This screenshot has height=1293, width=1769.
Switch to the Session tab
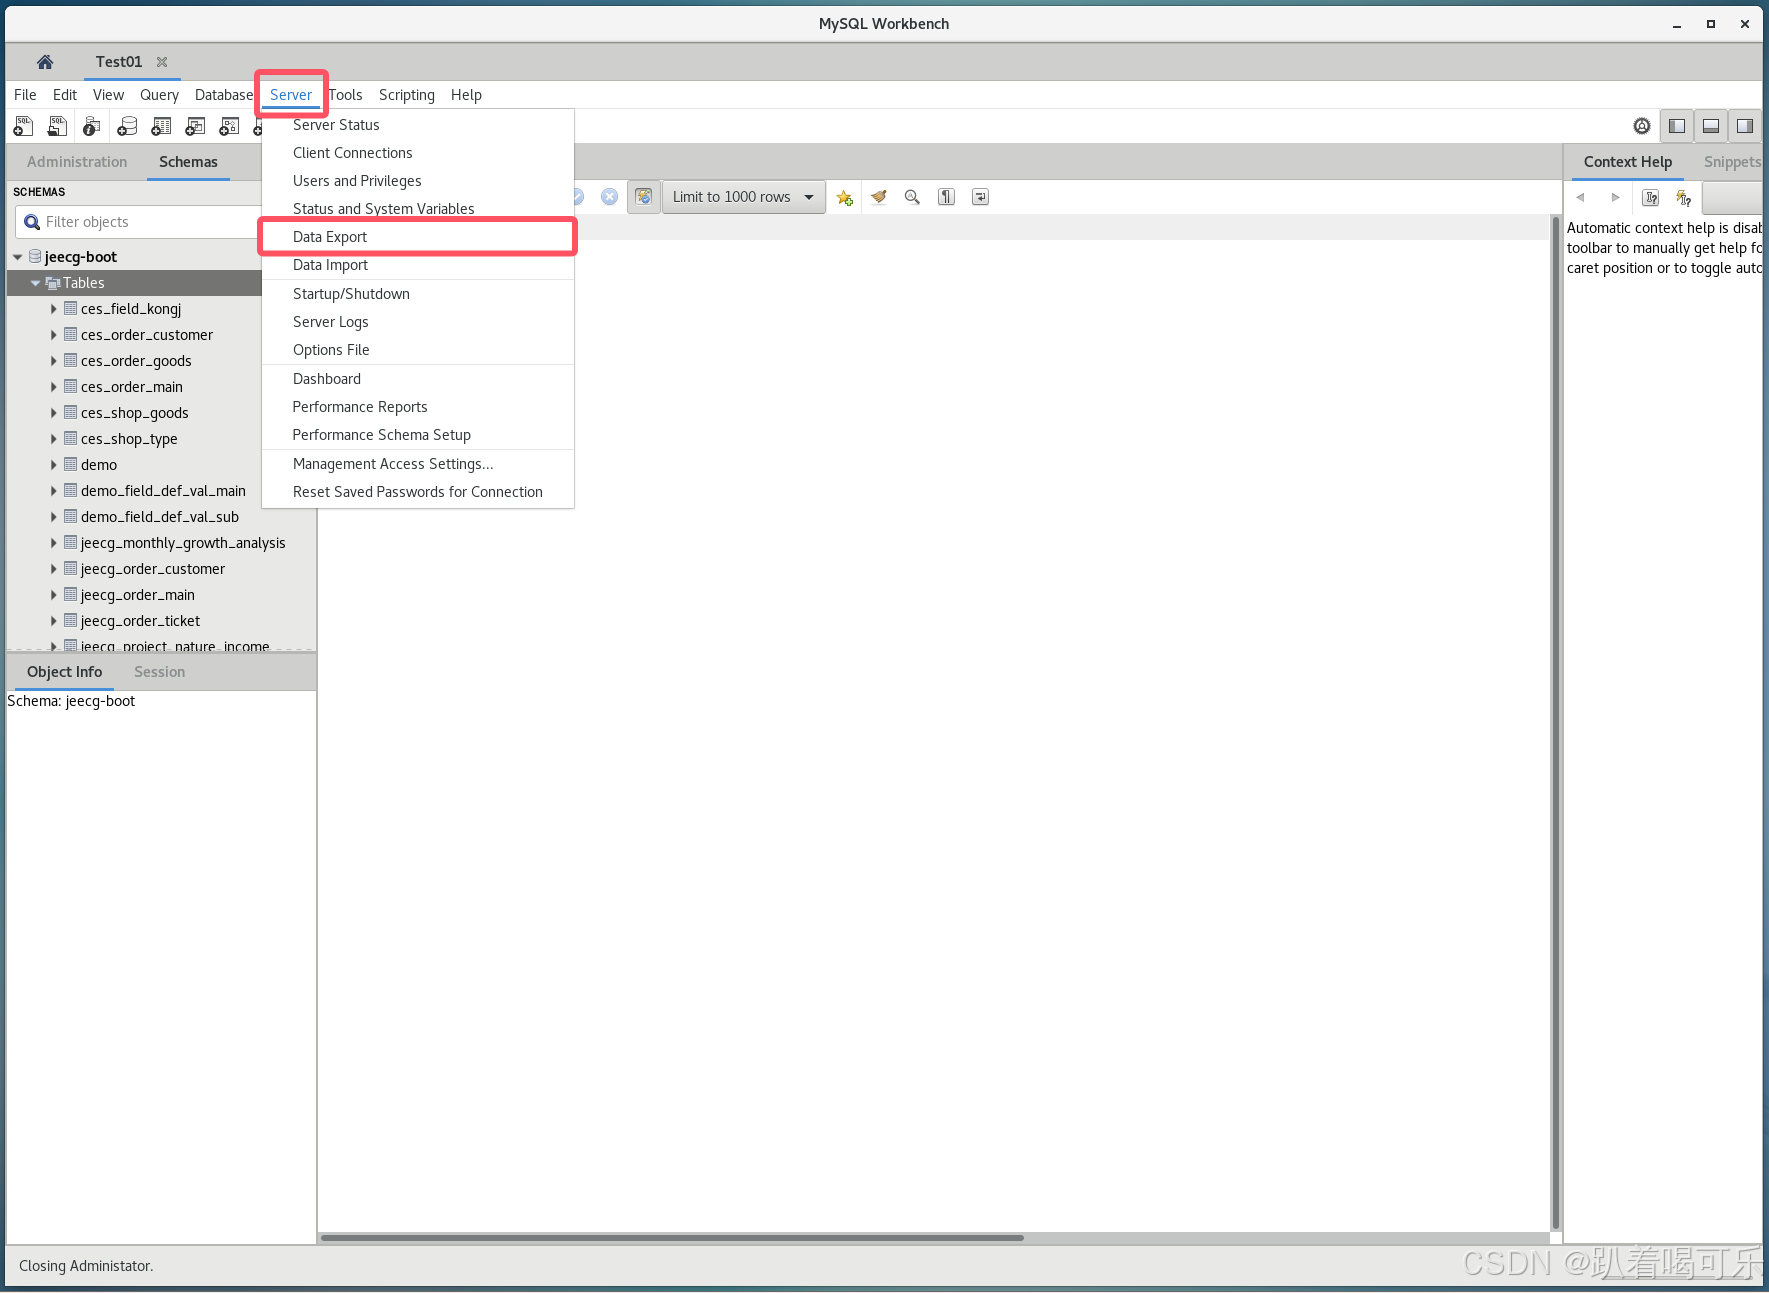click(x=159, y=672)
